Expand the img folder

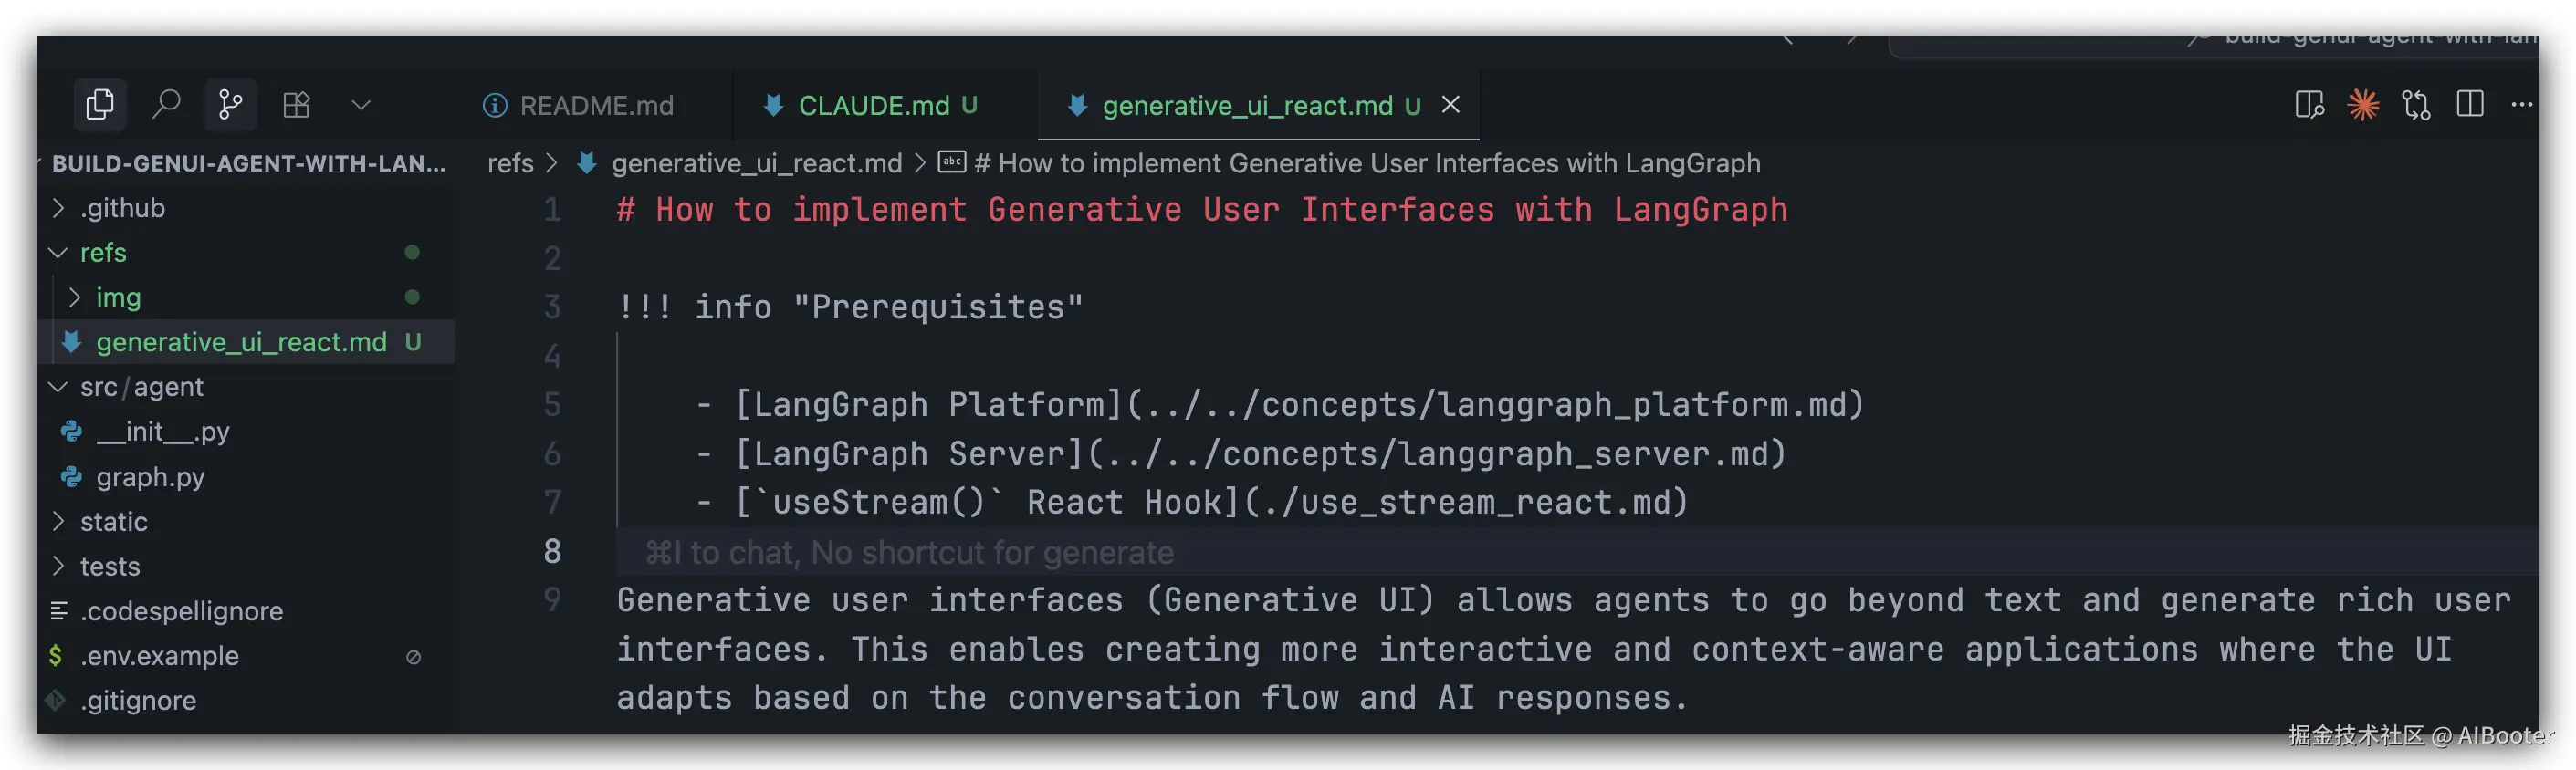tap(118, 298)
